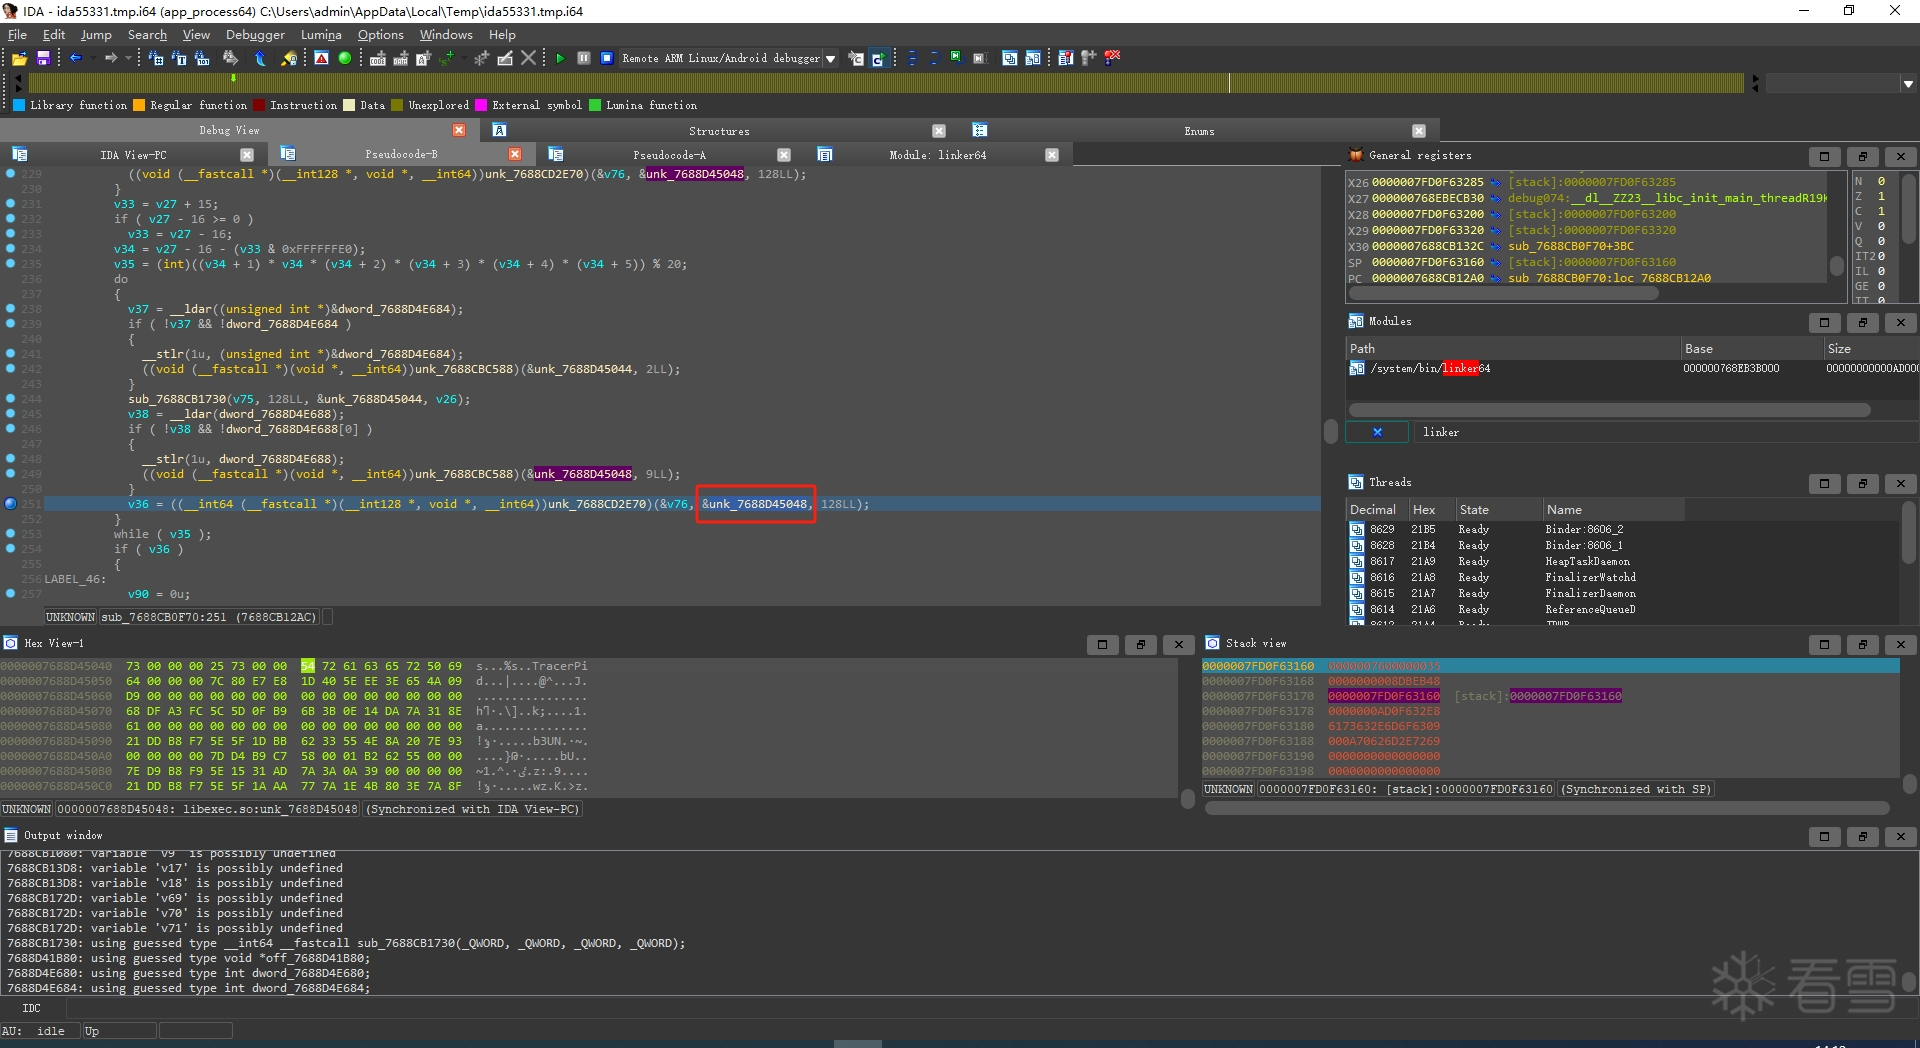Click the Open file folder icon

[19, 59]
